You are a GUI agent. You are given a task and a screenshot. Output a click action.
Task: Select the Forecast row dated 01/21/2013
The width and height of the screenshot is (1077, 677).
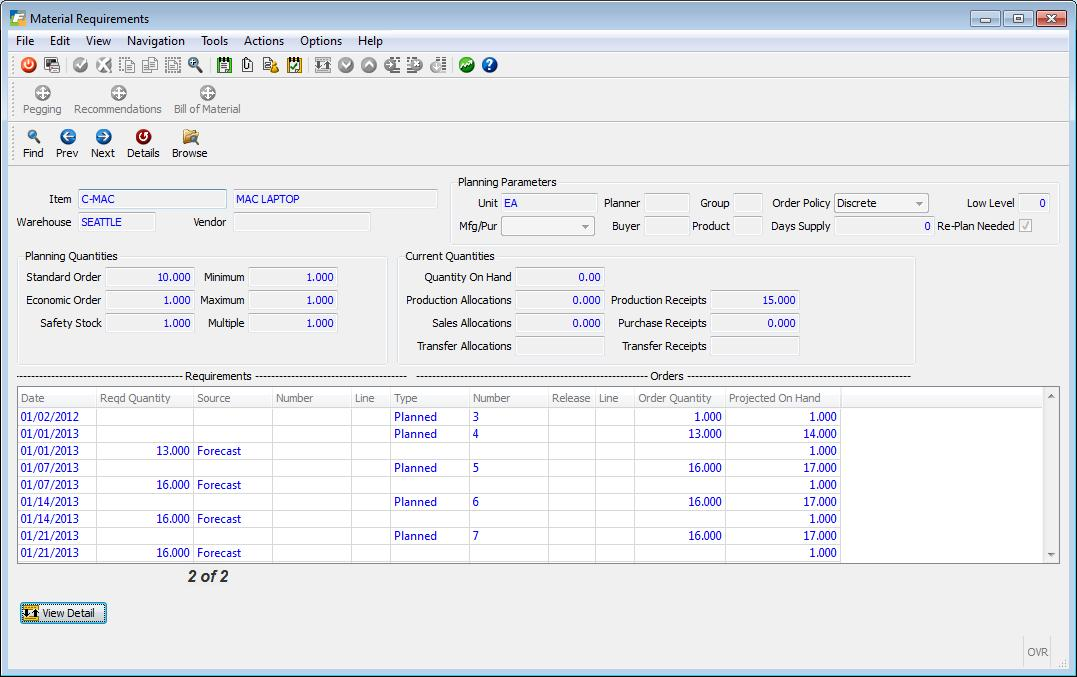(219, 553)
